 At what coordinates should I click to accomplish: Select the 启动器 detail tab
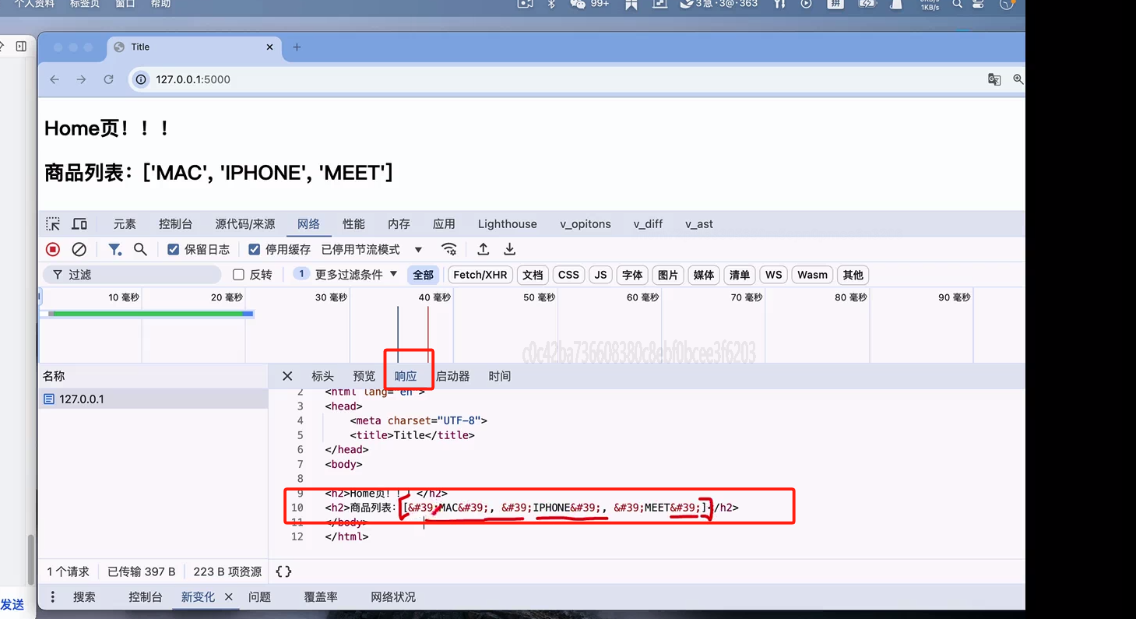453,376
